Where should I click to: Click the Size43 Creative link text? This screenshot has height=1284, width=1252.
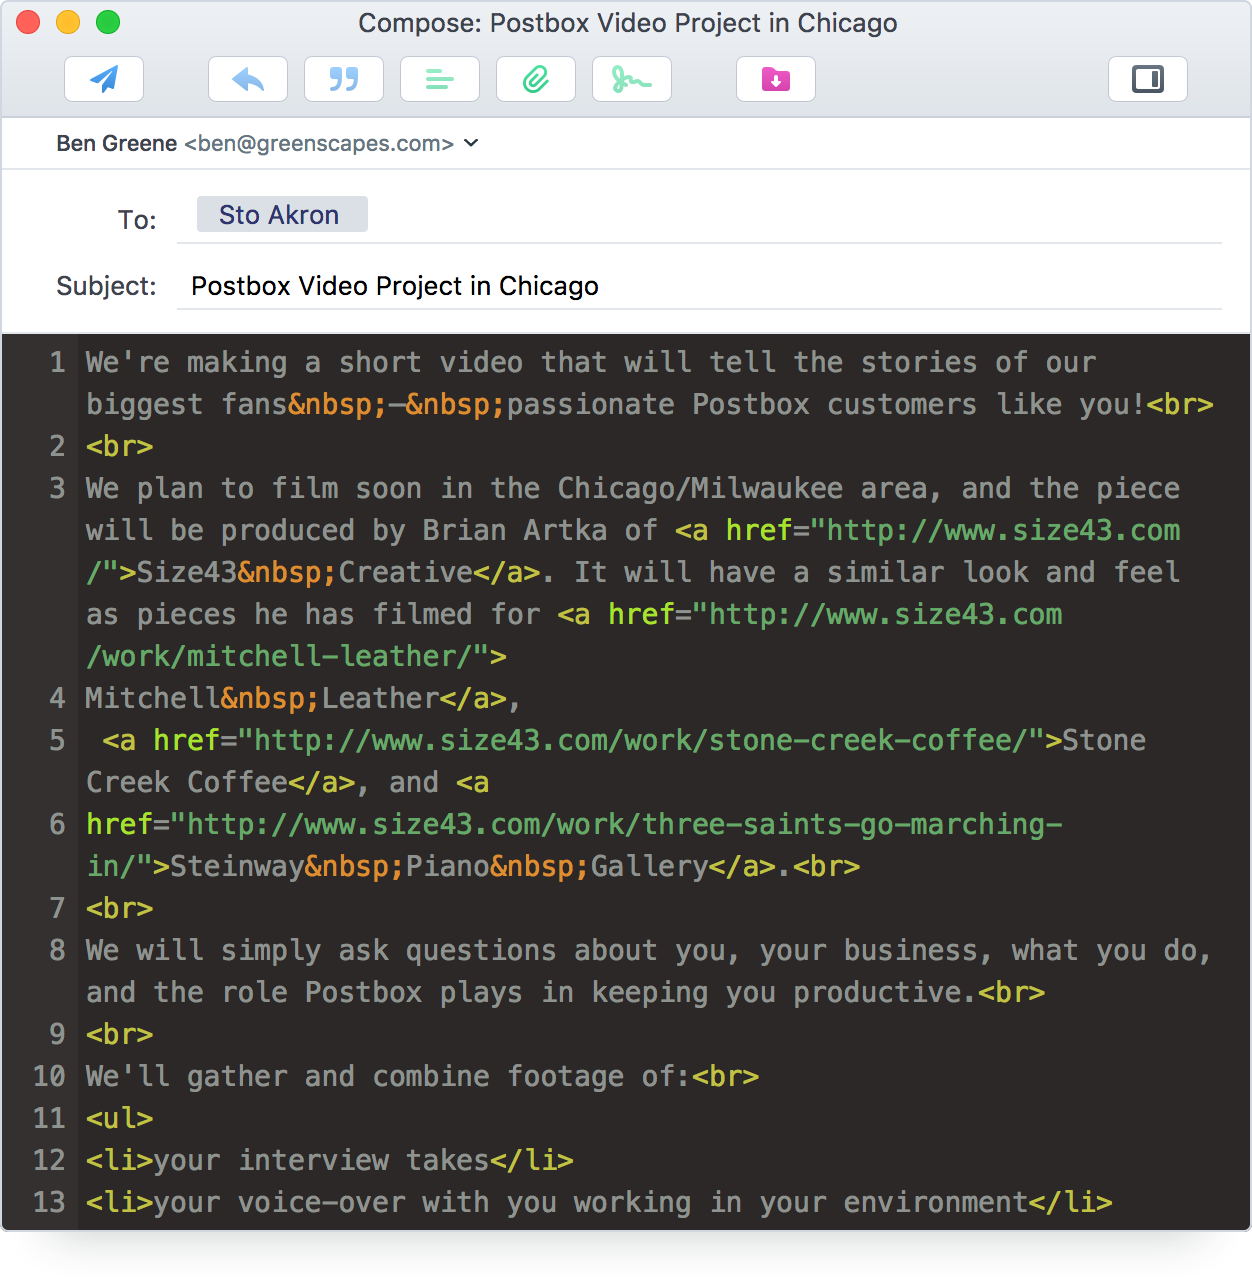pos(300,572)
